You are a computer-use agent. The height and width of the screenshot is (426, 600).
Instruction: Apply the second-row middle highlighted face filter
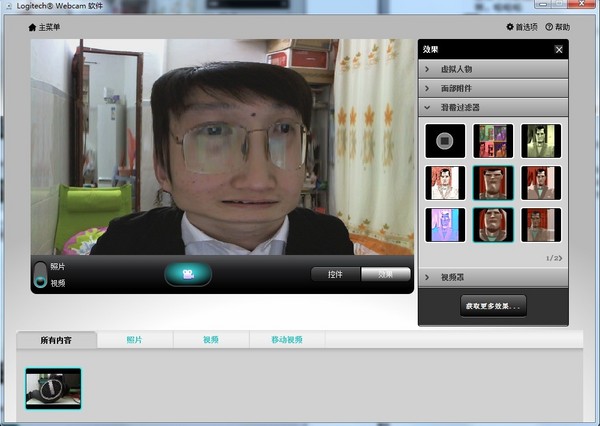(492, 183)
